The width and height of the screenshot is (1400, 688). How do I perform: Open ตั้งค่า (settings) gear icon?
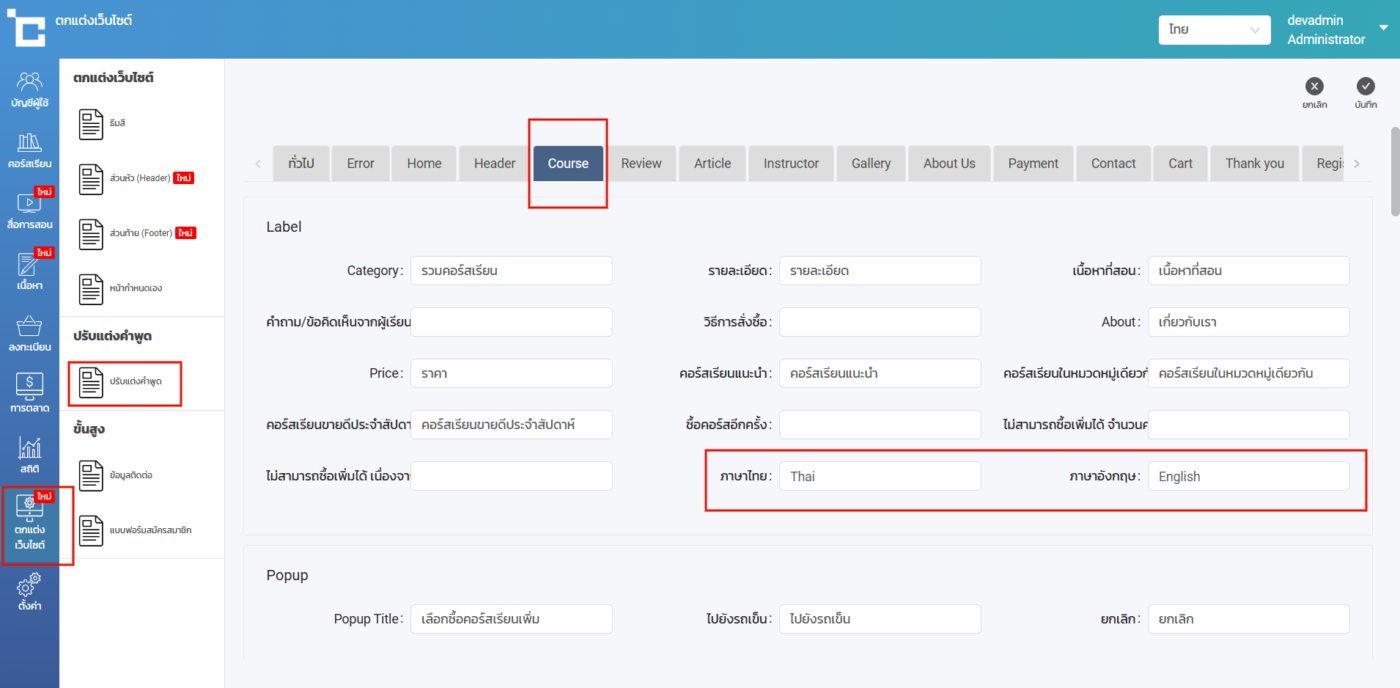pyautogui.click(x=29, y=591)
